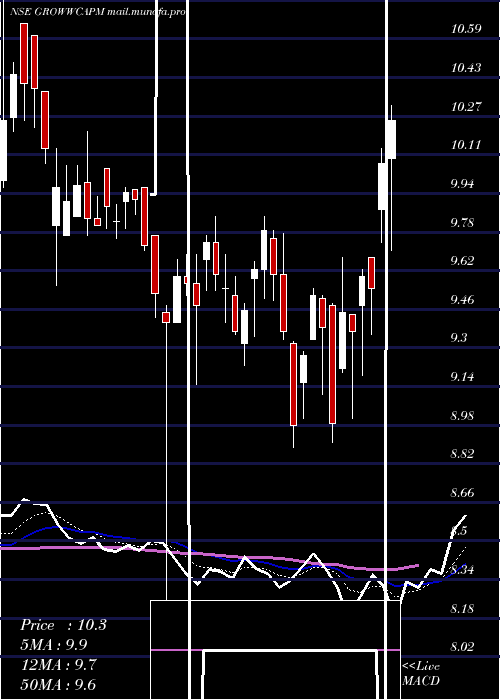Screen dimensions: 500x700
Task: Click the 'NSE GROWWCAPM' chart title text
Action: pyautogui.click(x=57, y=12)
